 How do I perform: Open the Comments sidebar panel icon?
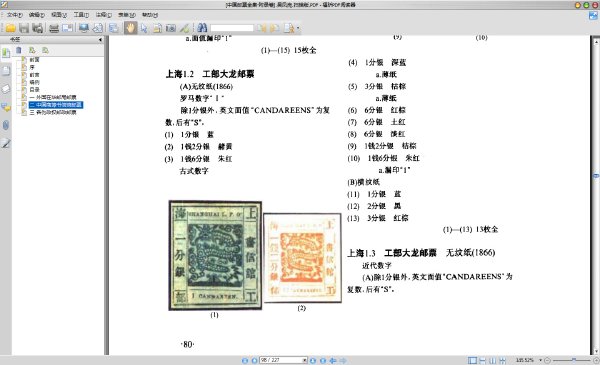point(6,107)
